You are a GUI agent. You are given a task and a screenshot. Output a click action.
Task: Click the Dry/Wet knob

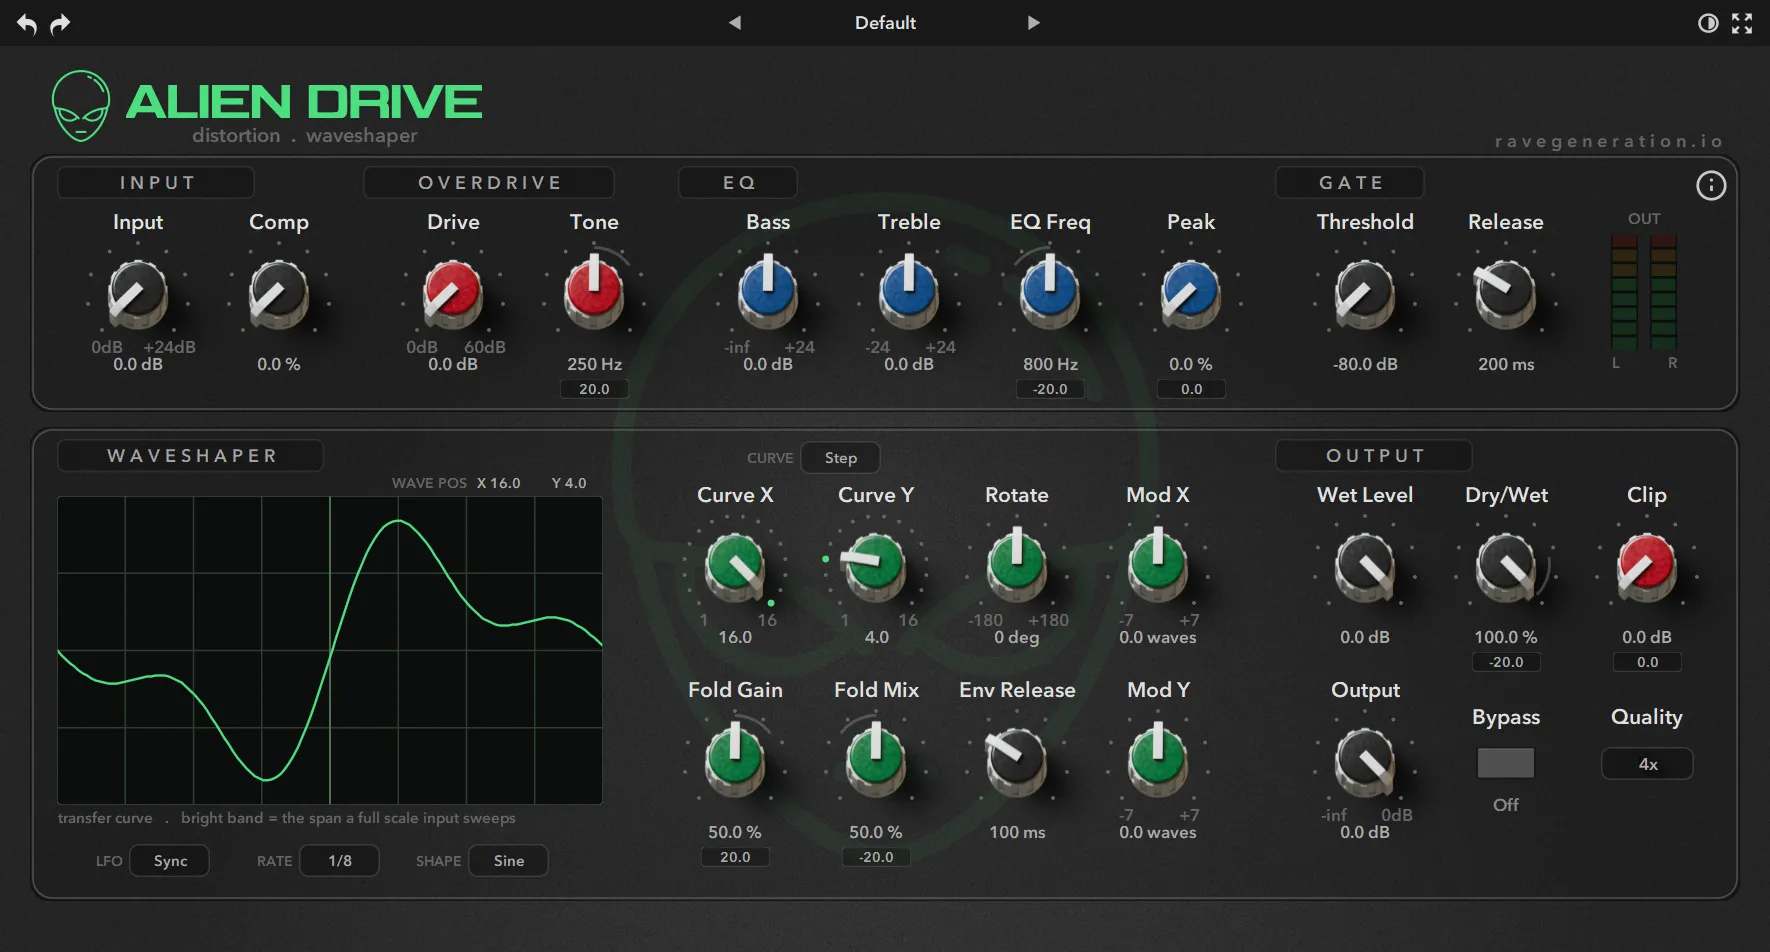[x=1506, y=566]
